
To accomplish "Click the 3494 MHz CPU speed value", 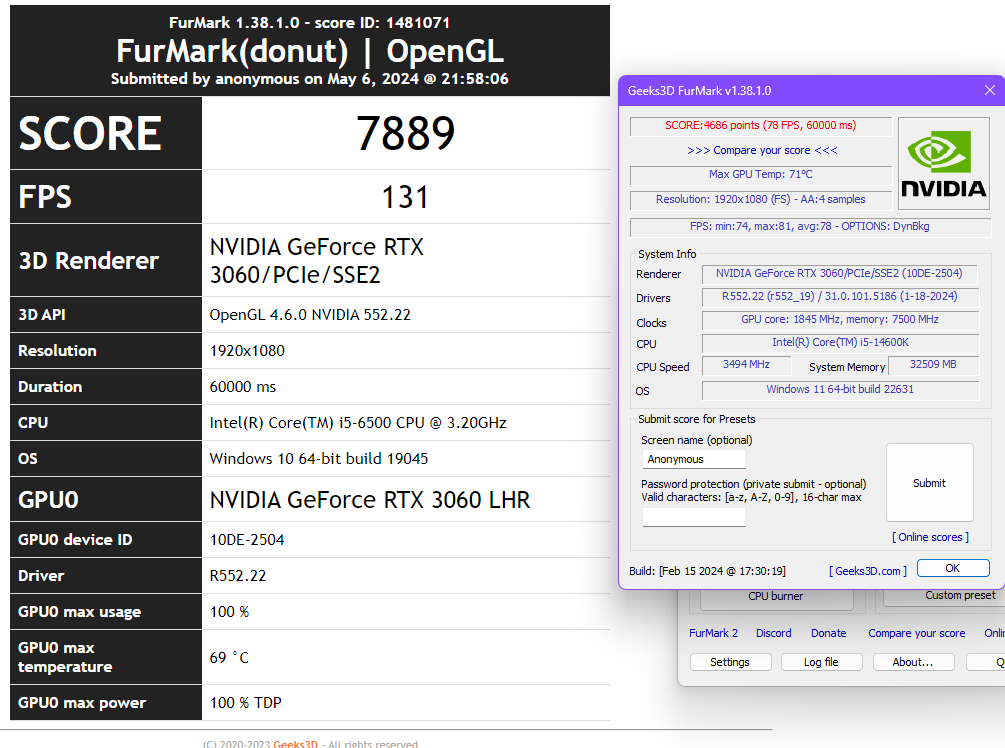I will pyautogui.click(x=746, y=365).
